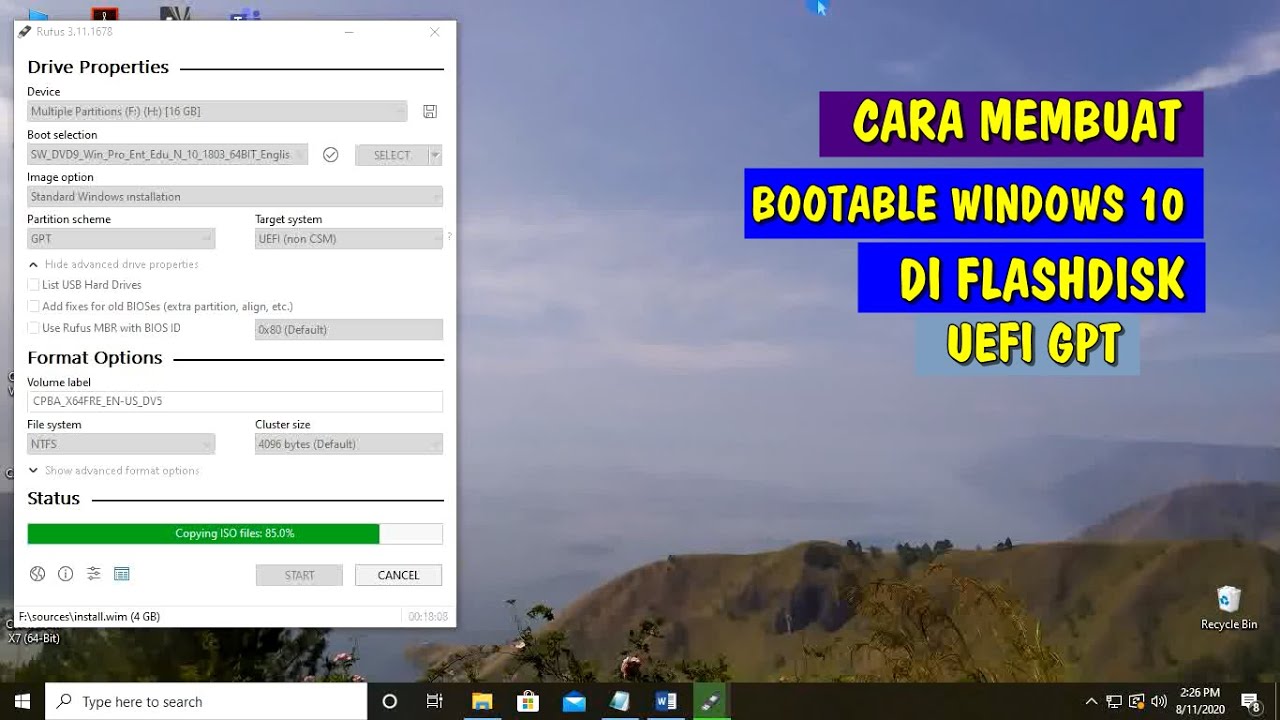Open the Partition scheme GPT dropdown
Image resolution: width=1280 pixels, height=720 pixels.
click(x=121, y=239)
